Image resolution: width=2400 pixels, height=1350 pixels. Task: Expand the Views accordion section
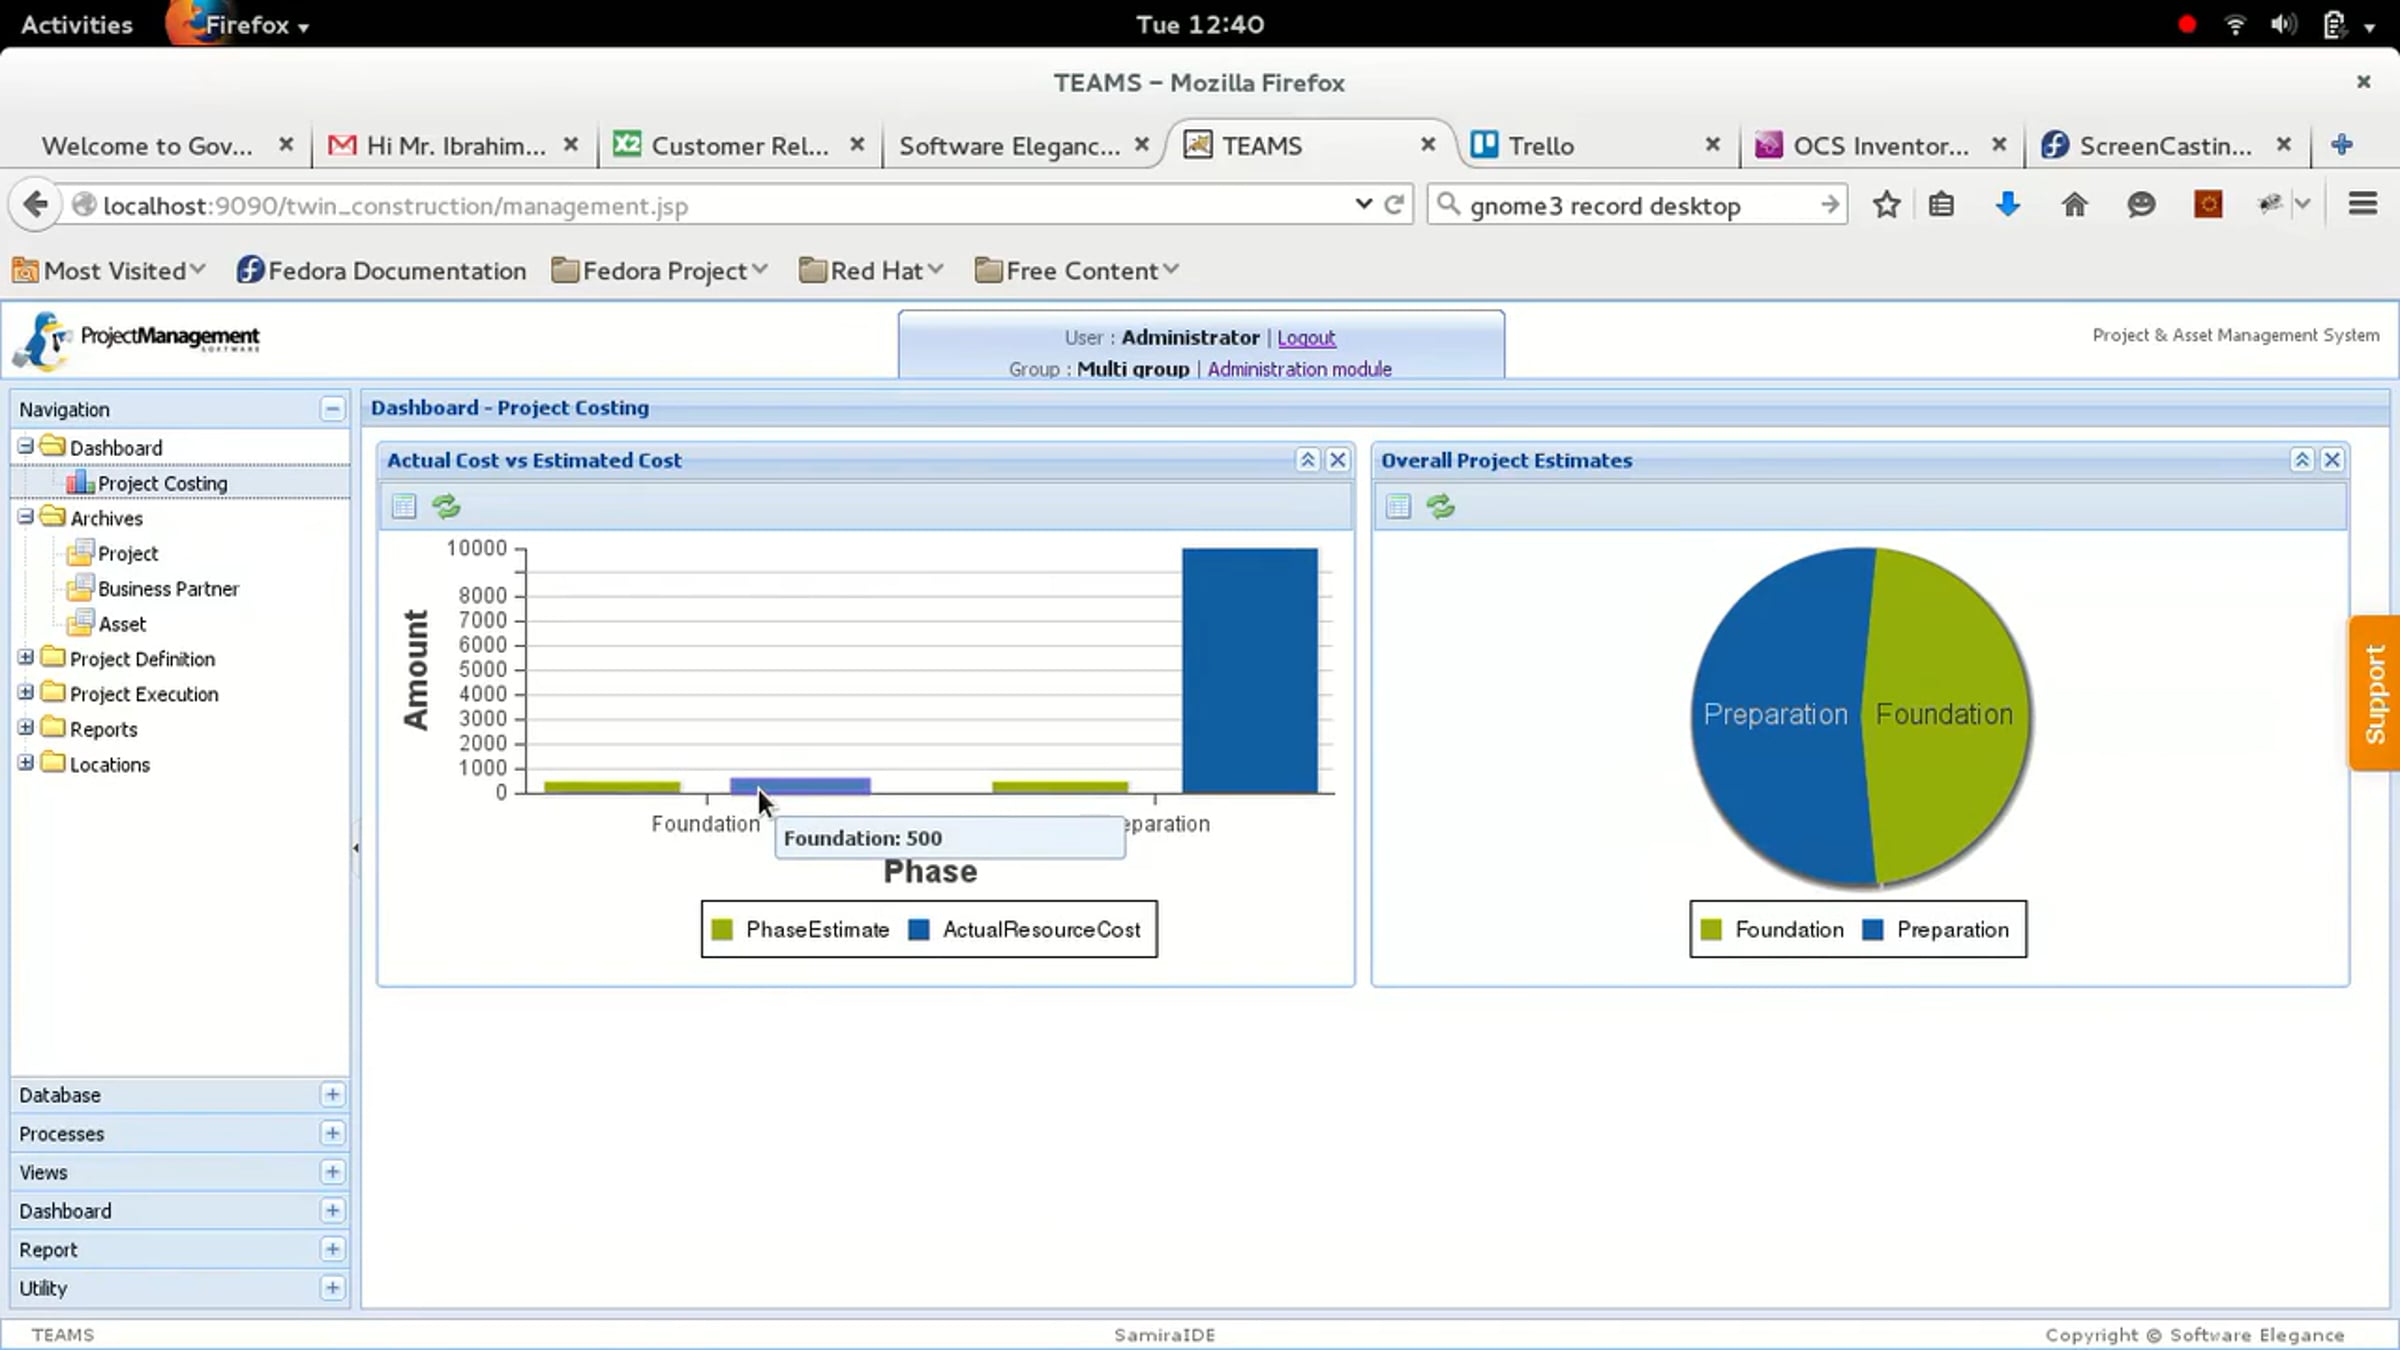(332, 1172)
